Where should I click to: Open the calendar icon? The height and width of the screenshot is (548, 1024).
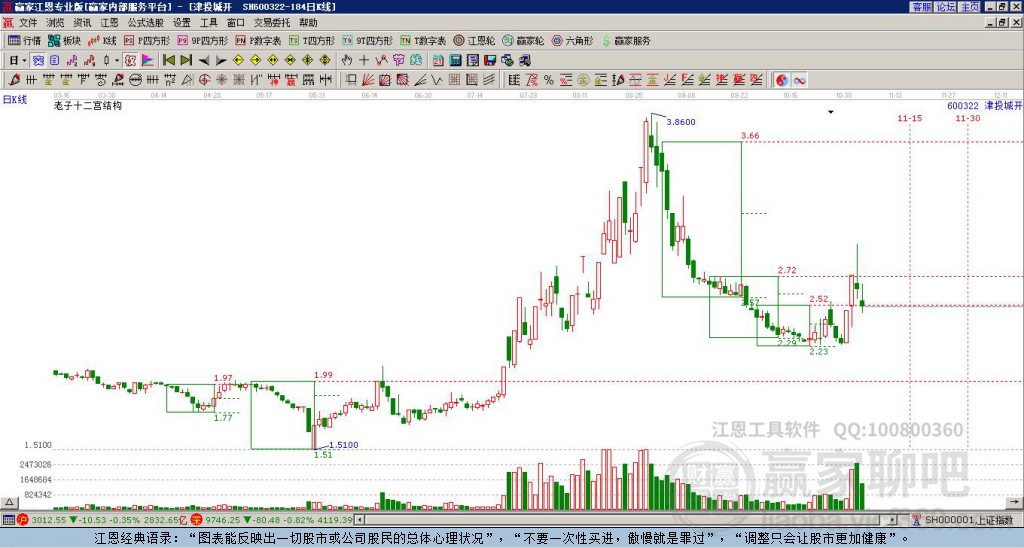pyautogui.click(x=438, y=60)
